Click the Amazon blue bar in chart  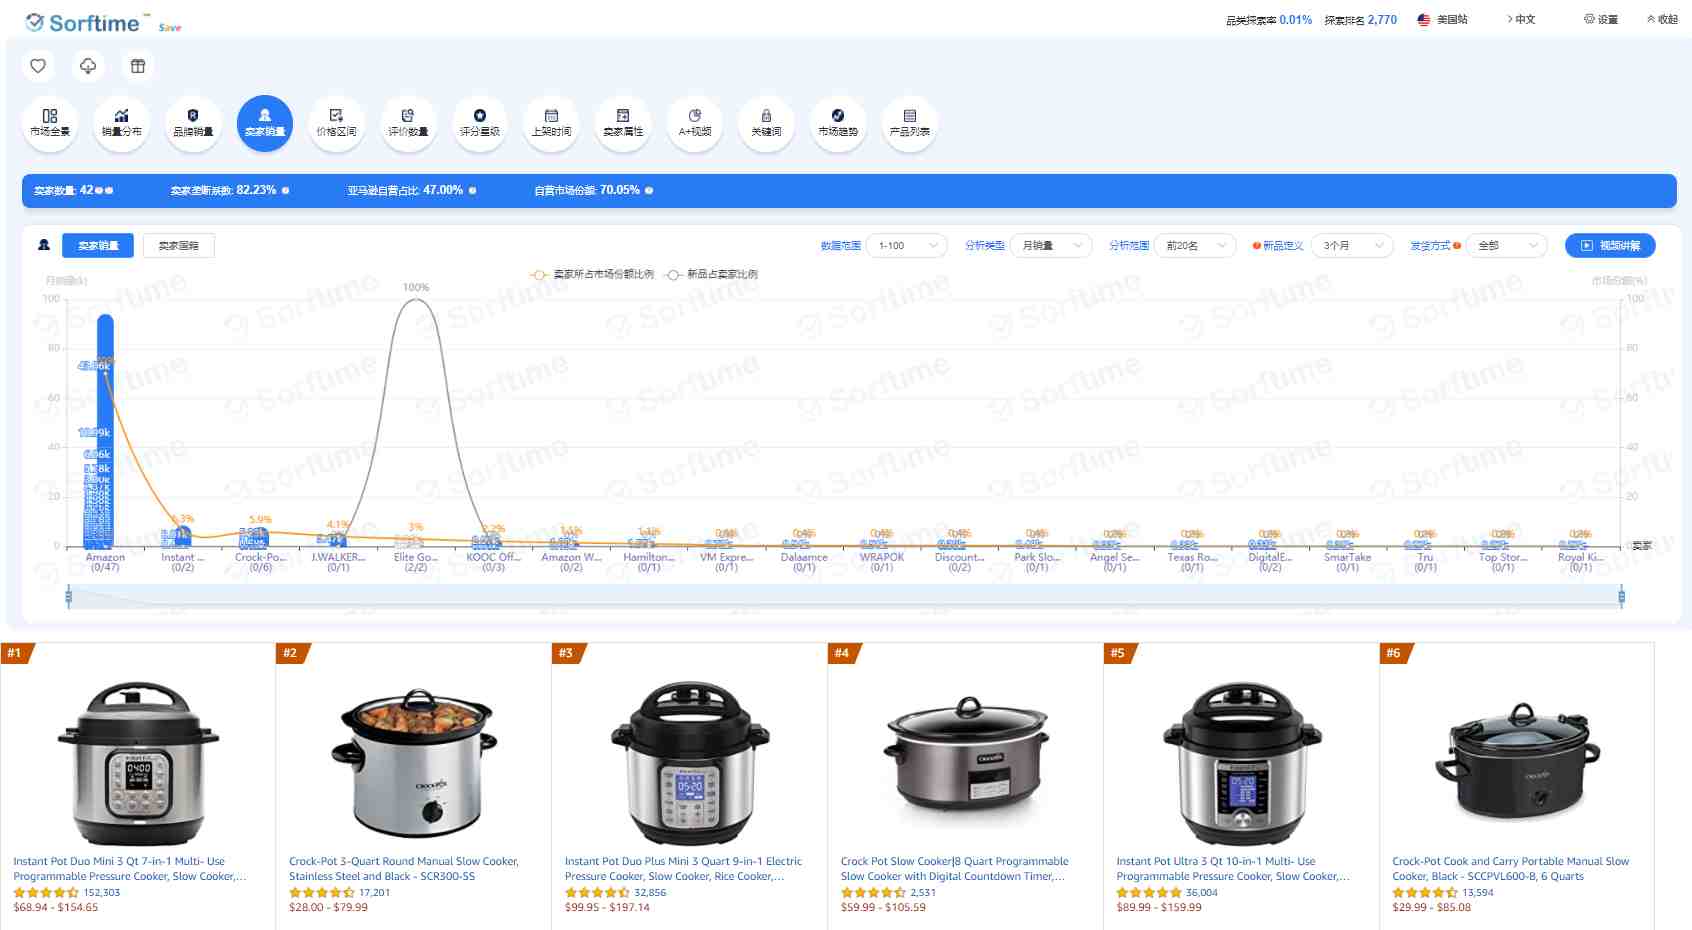click(x=105, y=431)
